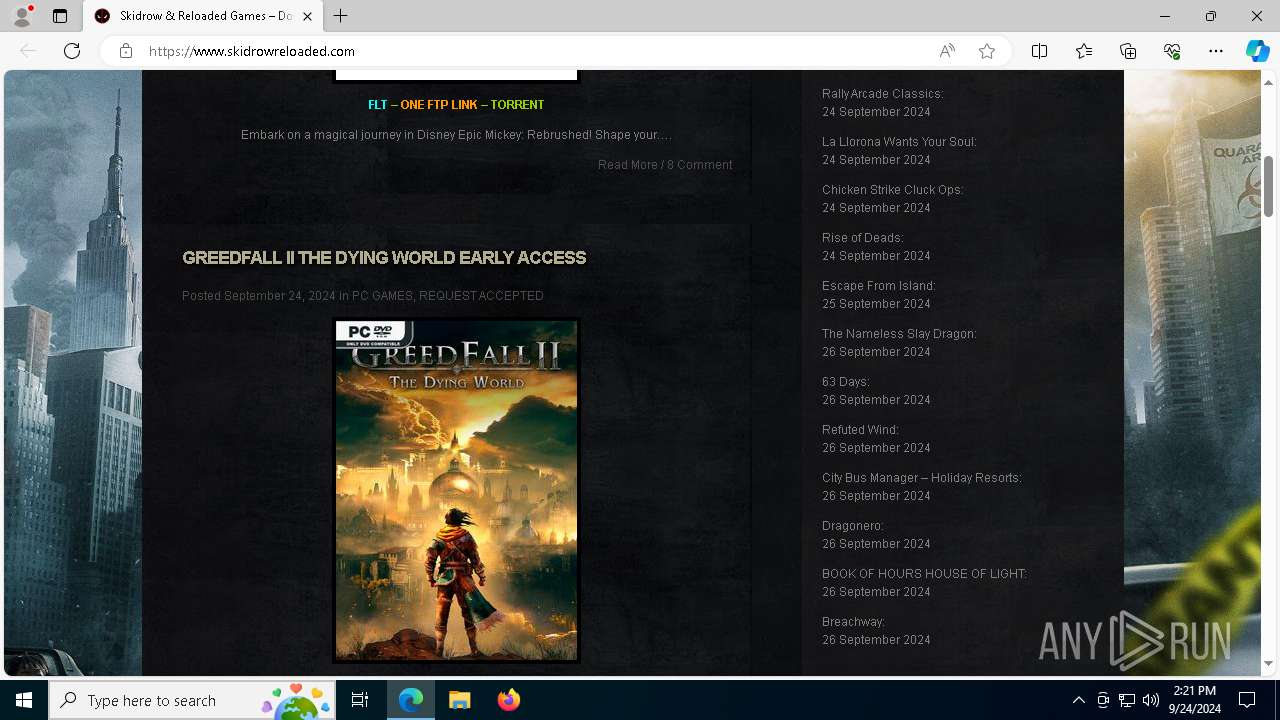The height and width of the screenshot is (720, 1280).
Task: Open Task View on the taskbar
Action: pos(360,700)
